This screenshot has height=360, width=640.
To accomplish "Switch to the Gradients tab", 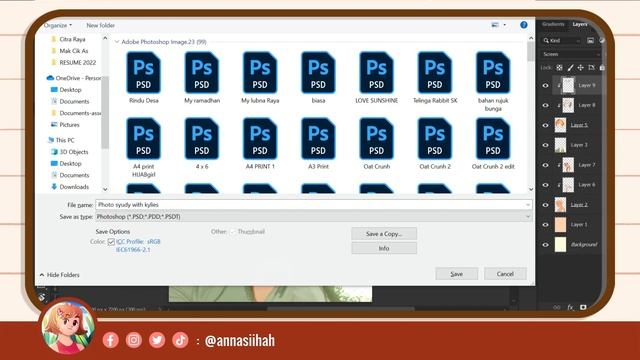I will 553,24.
